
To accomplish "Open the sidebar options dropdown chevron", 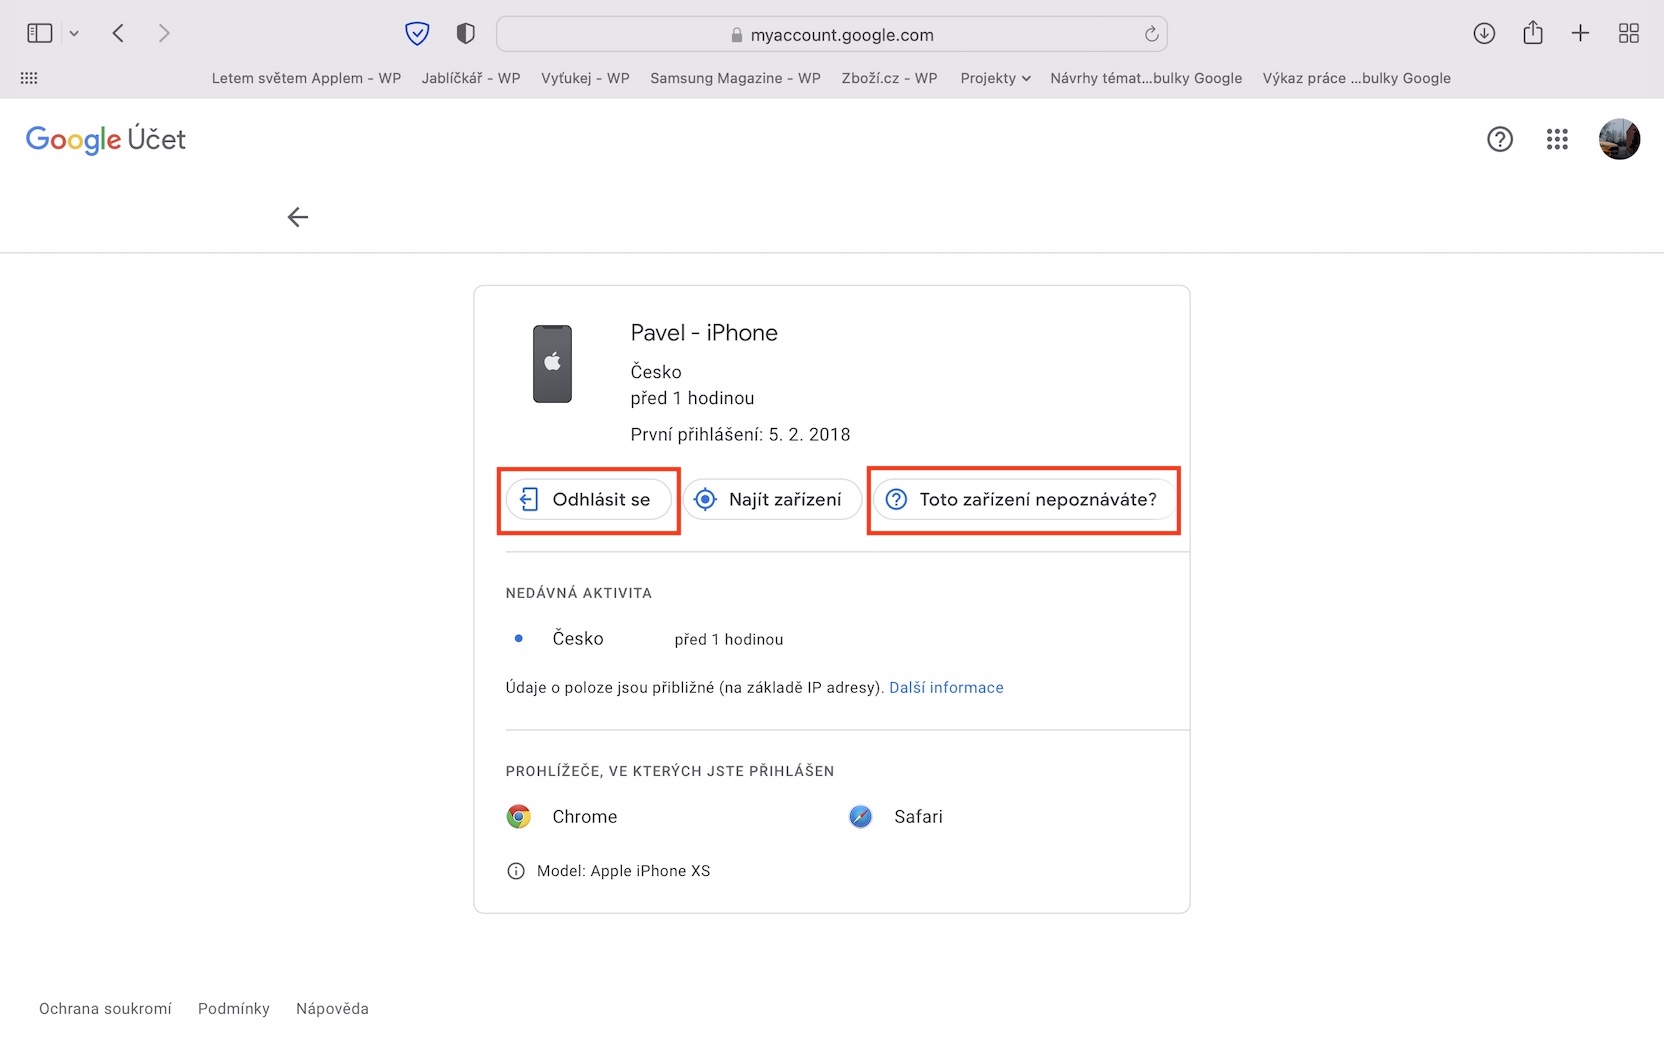I will (74, 34).
